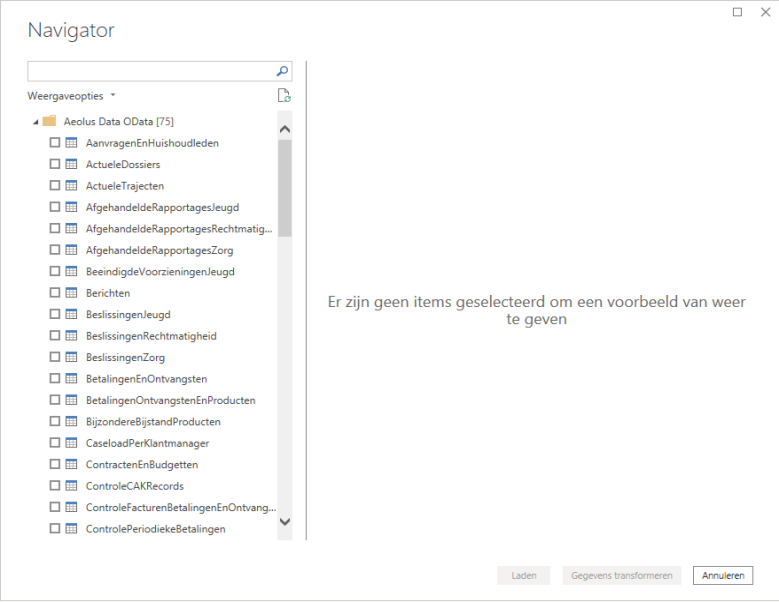The height and width of the screenshot is (602, 779).
Task: Click the refresh document icon
Action: (284, 95)
